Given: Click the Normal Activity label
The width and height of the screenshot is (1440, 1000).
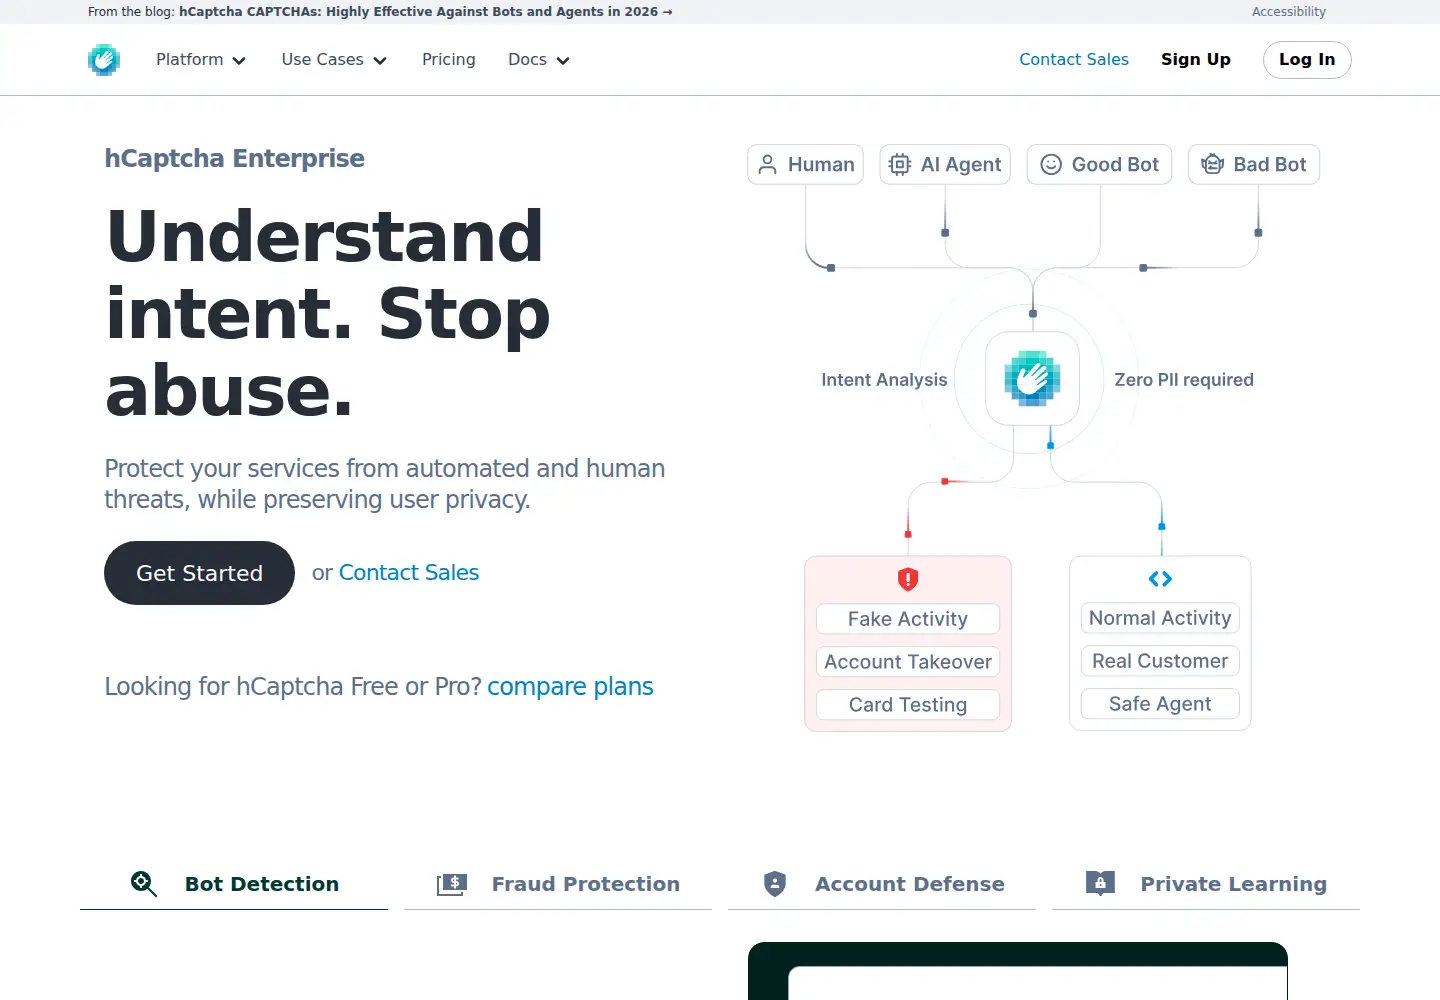Looking at the screenshot, I should click(1160, 618).
